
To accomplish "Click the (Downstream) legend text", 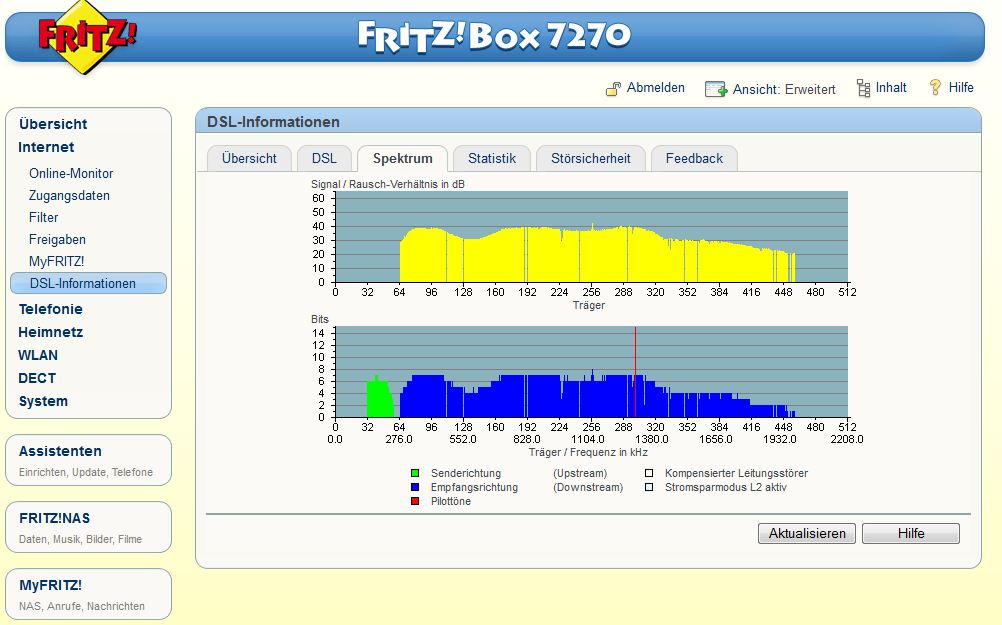I will click(x=588, y=488).
